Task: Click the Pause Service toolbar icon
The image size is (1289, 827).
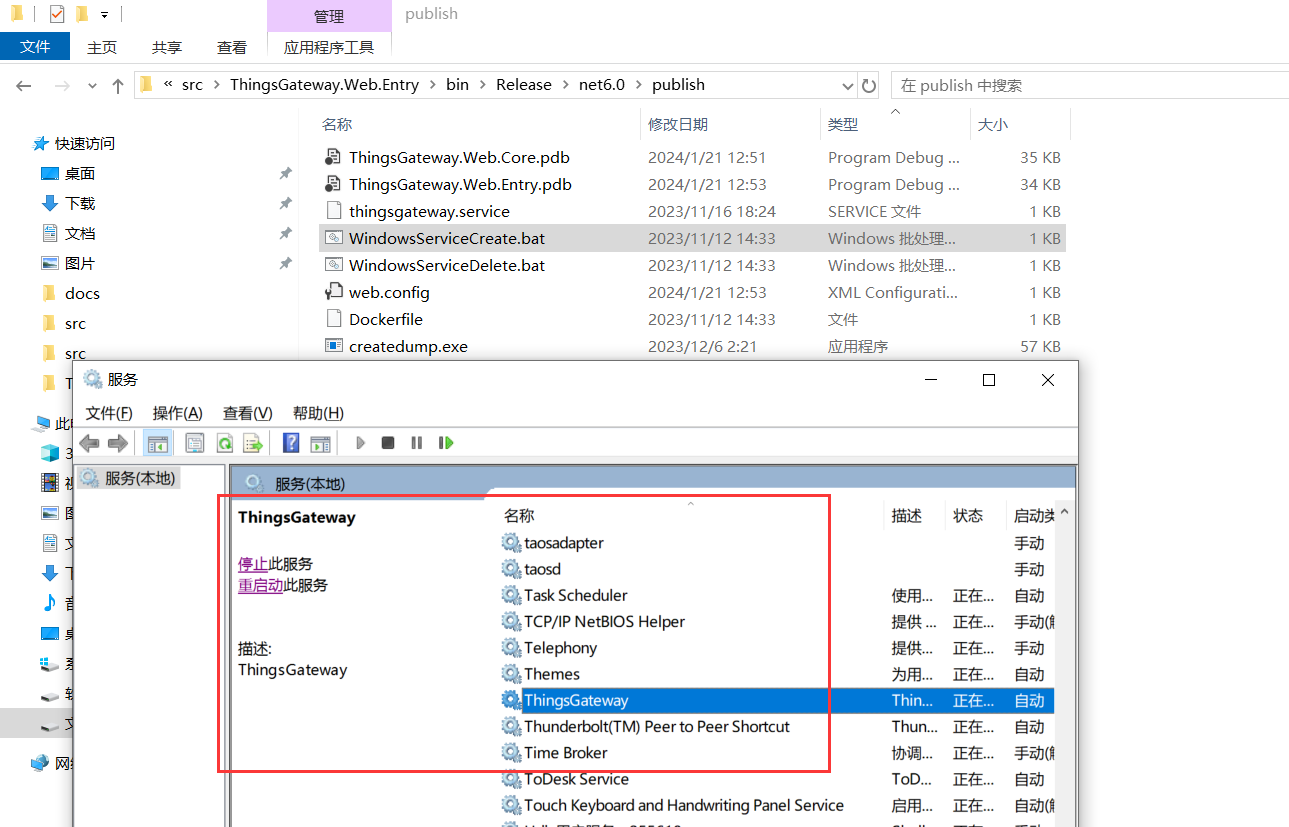Action: [x=417, y=443]
